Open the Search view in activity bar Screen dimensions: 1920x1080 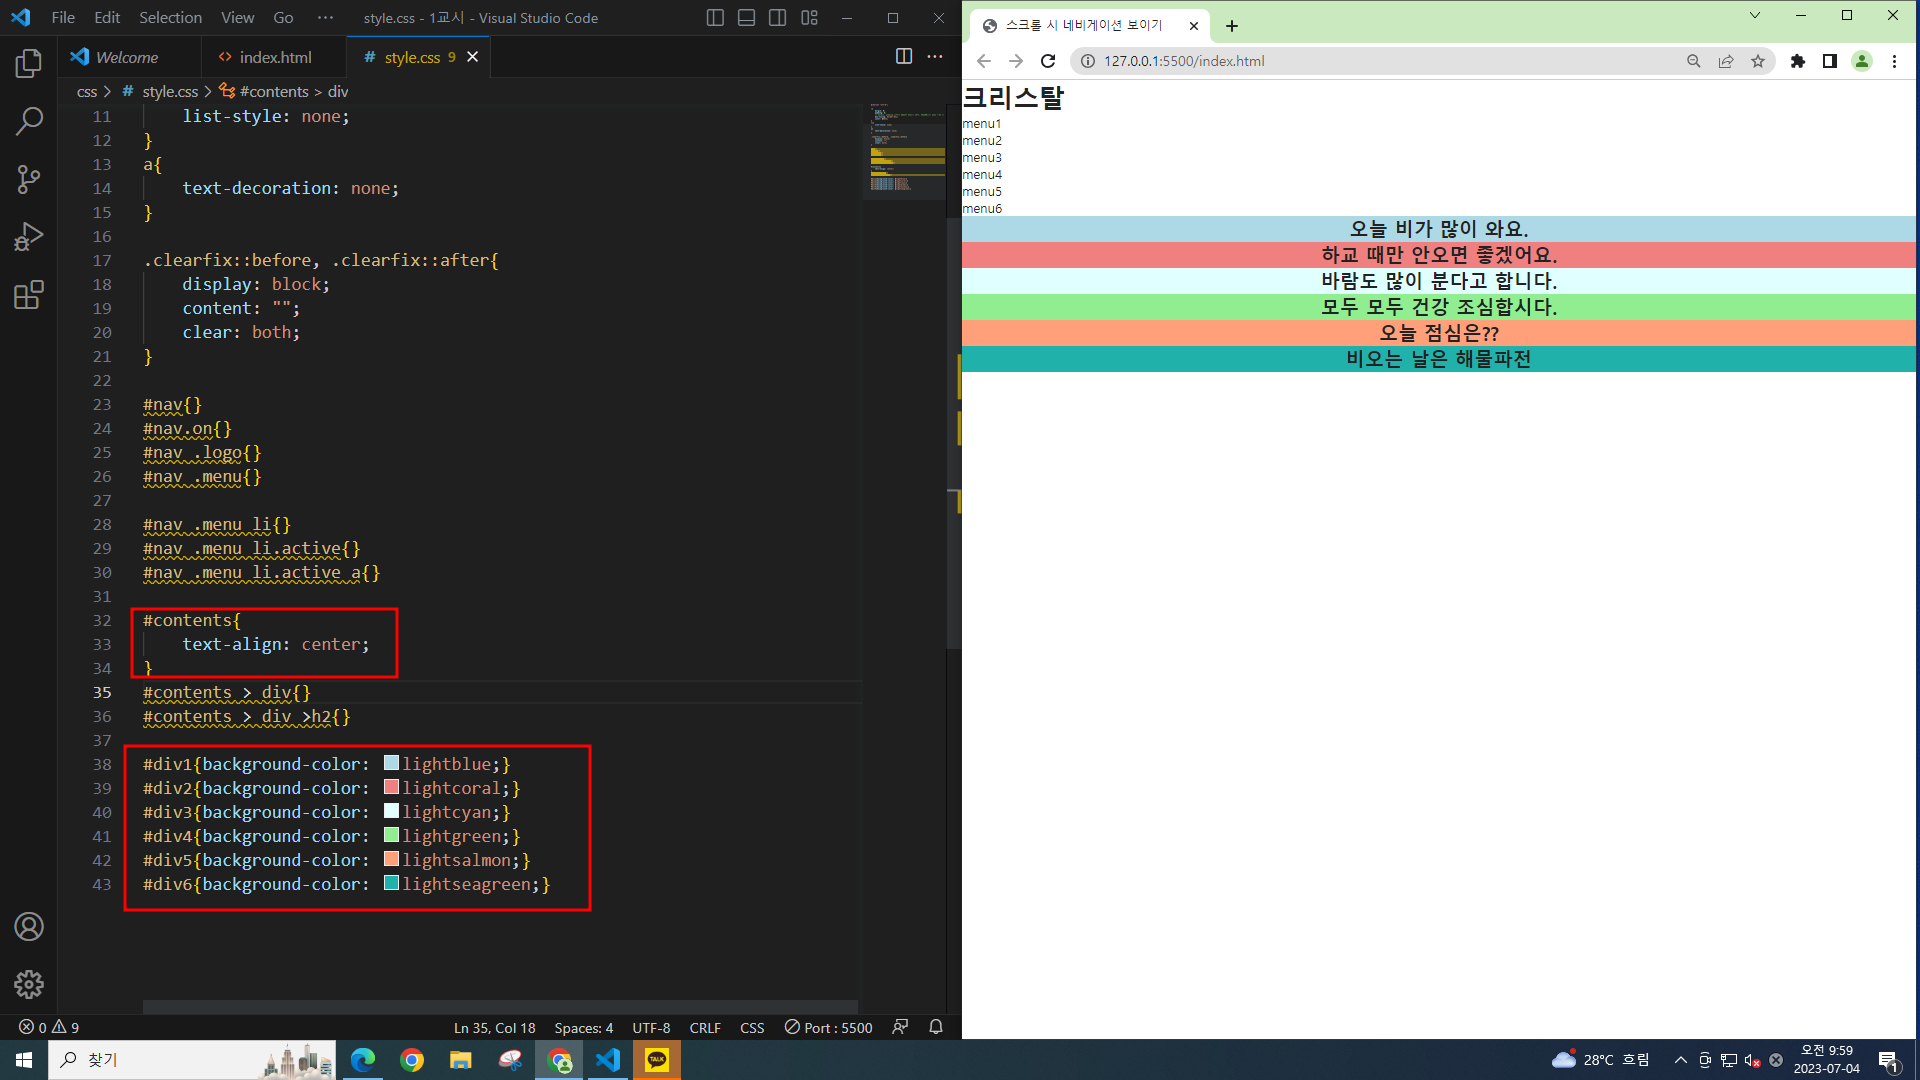[29, 121]
